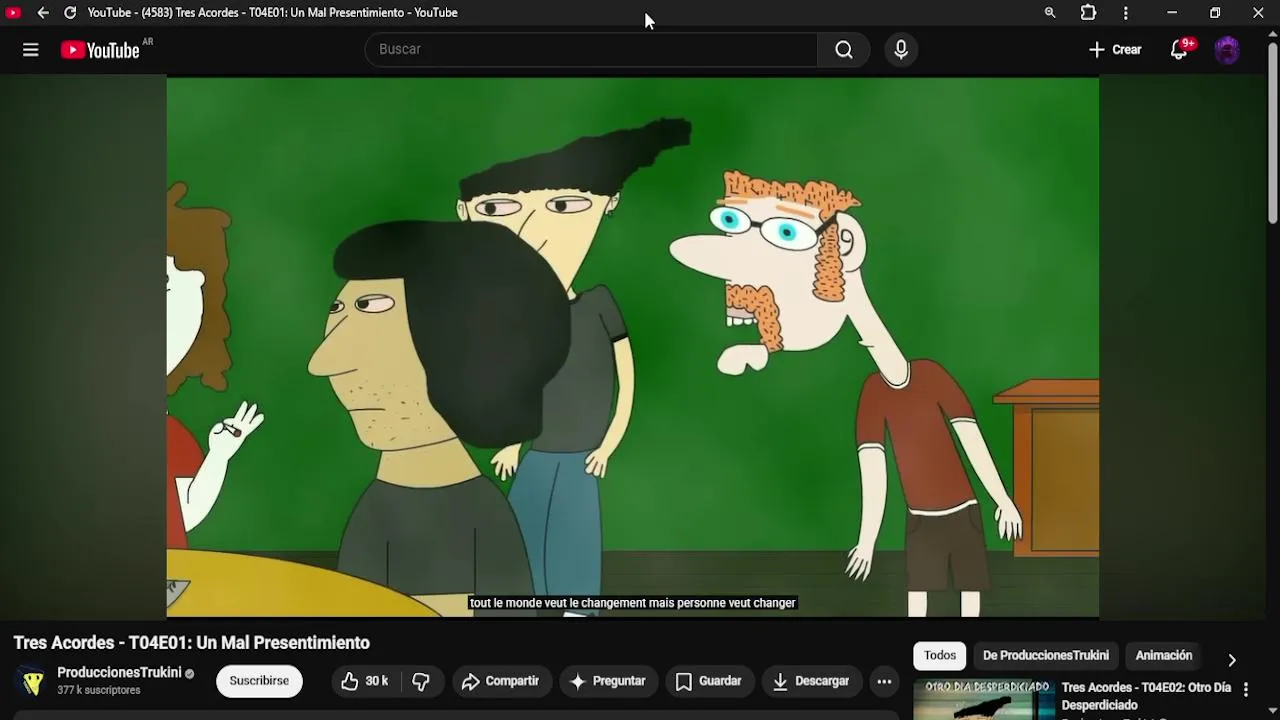1280x720 pixels.
Task: Focus the Buscar search field
Action: tap(591, 50)
